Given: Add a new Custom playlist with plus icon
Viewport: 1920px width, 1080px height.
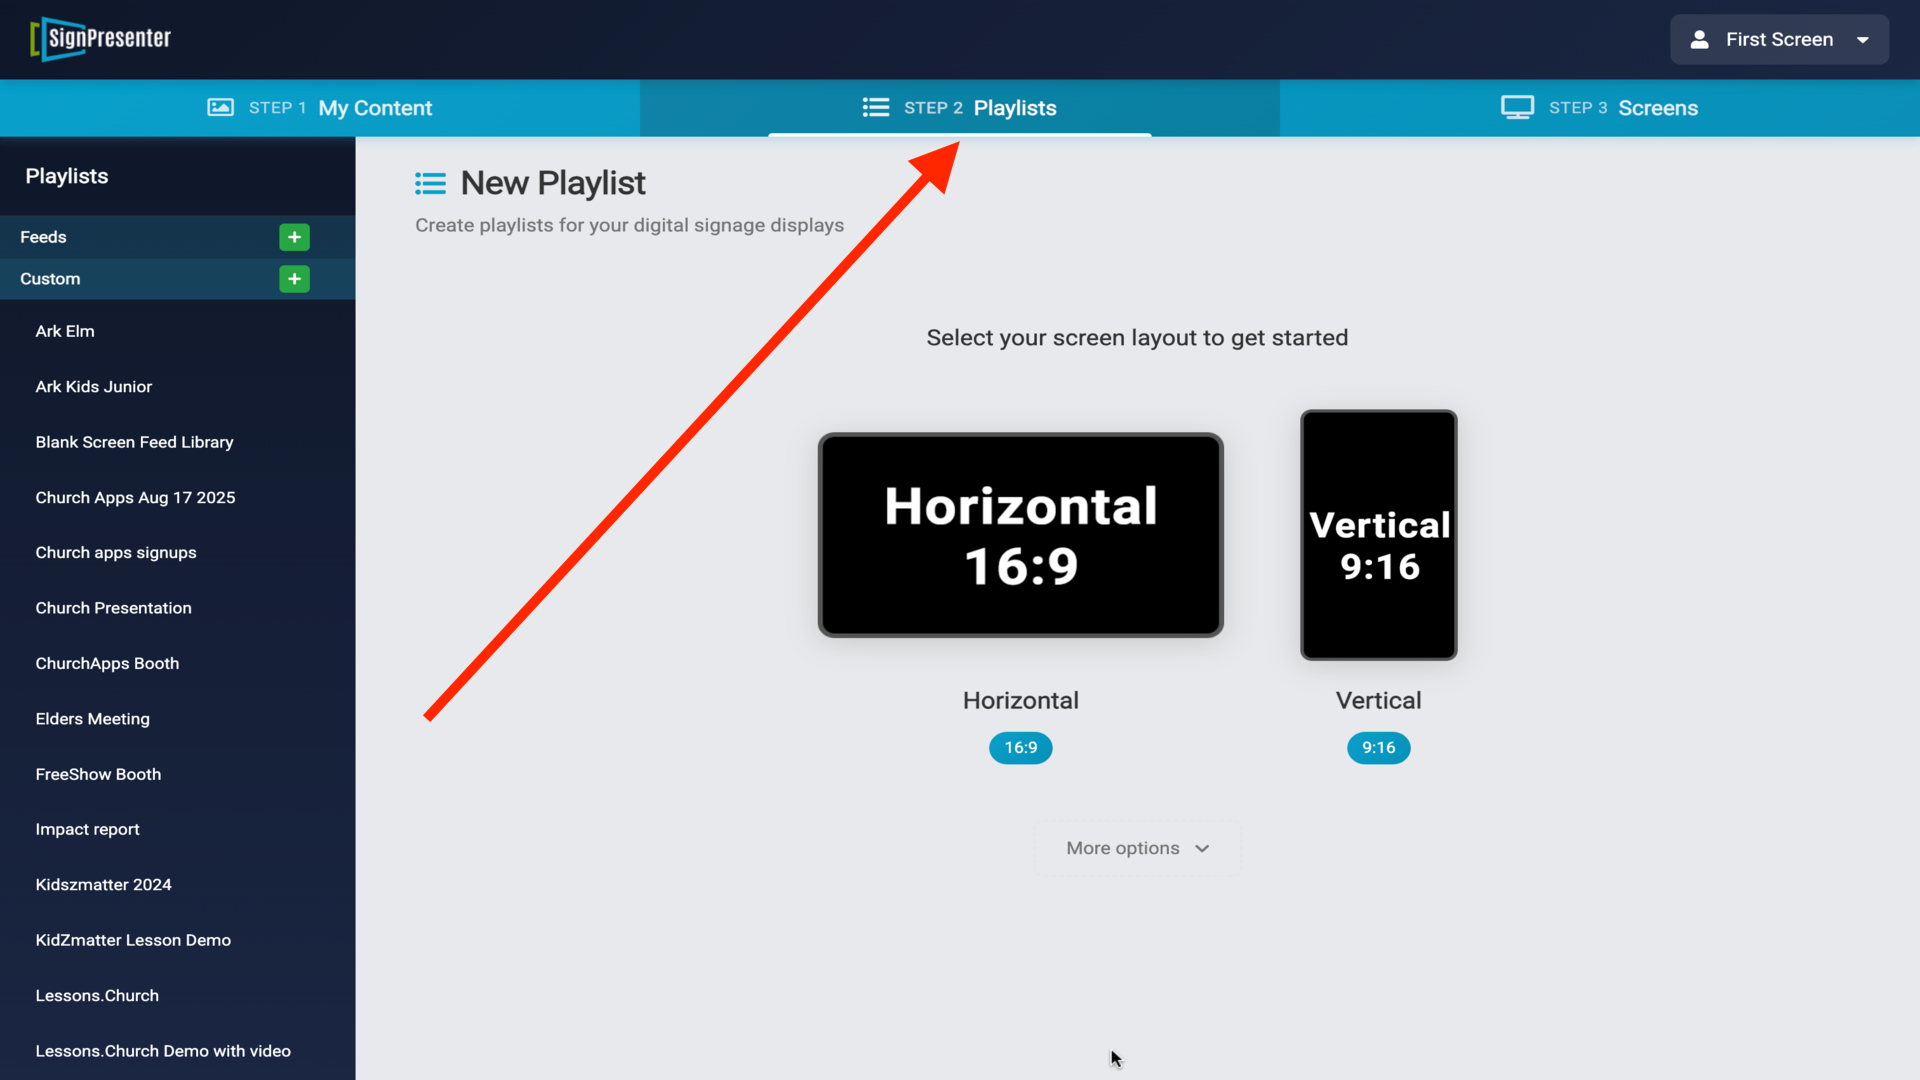Looking at the screenshot, I should pos(294,279).
